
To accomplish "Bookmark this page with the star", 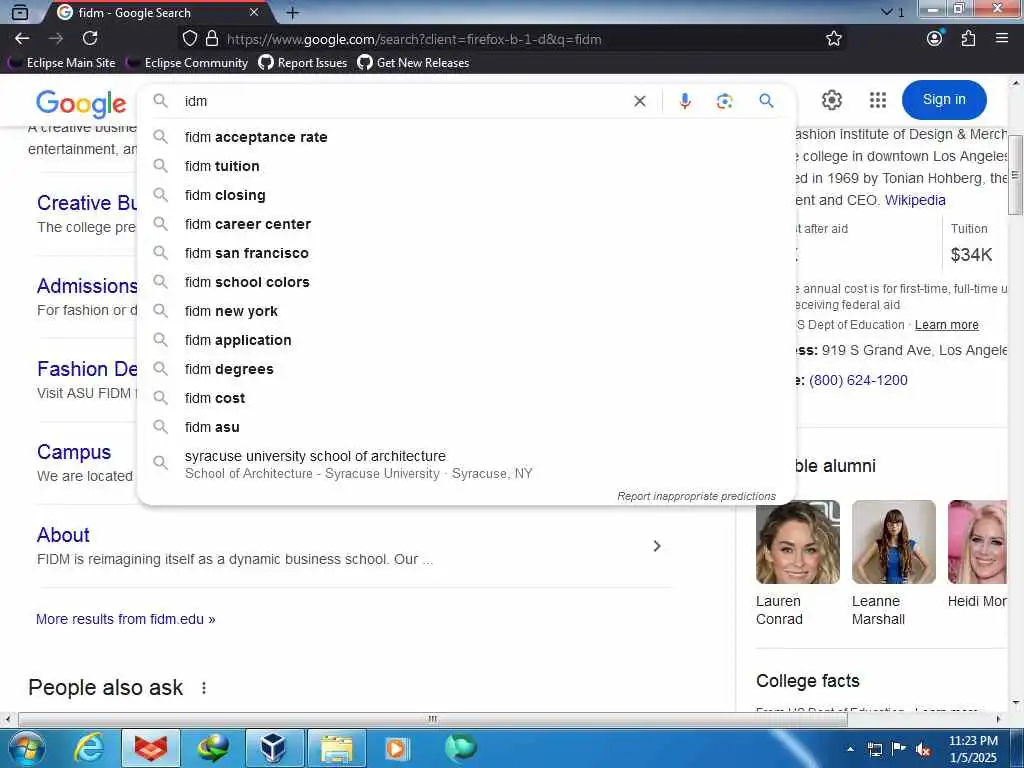I will (x=833, y=39).
